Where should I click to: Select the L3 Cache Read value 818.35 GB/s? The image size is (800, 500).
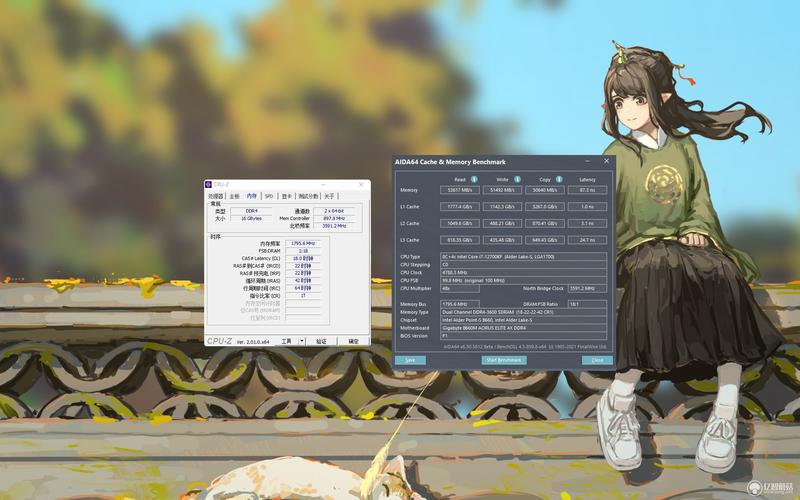click(x=460, y=240)
